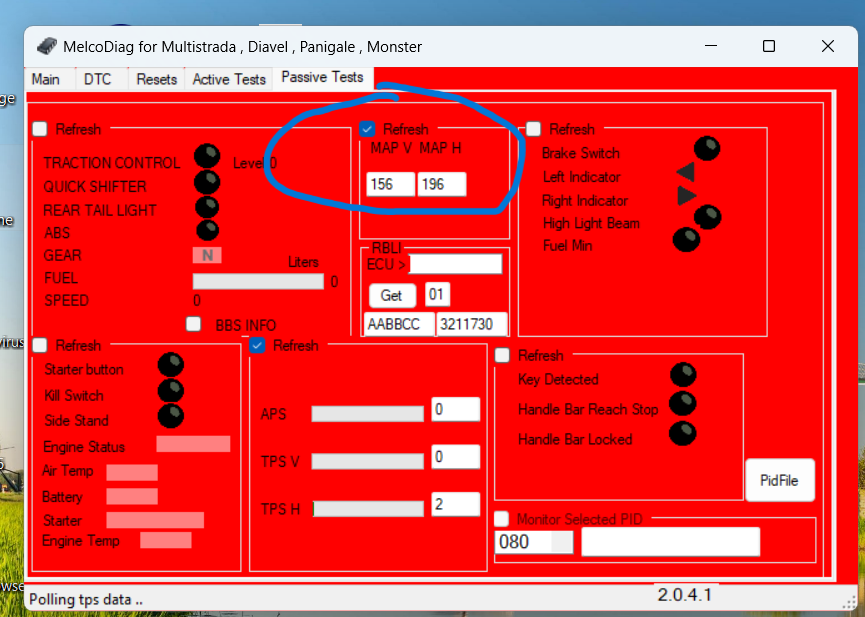The width and height of the screenshot is (865, 617).
Task: Click the 'Level 0' traction control text
Action: (x=255, y=163)
